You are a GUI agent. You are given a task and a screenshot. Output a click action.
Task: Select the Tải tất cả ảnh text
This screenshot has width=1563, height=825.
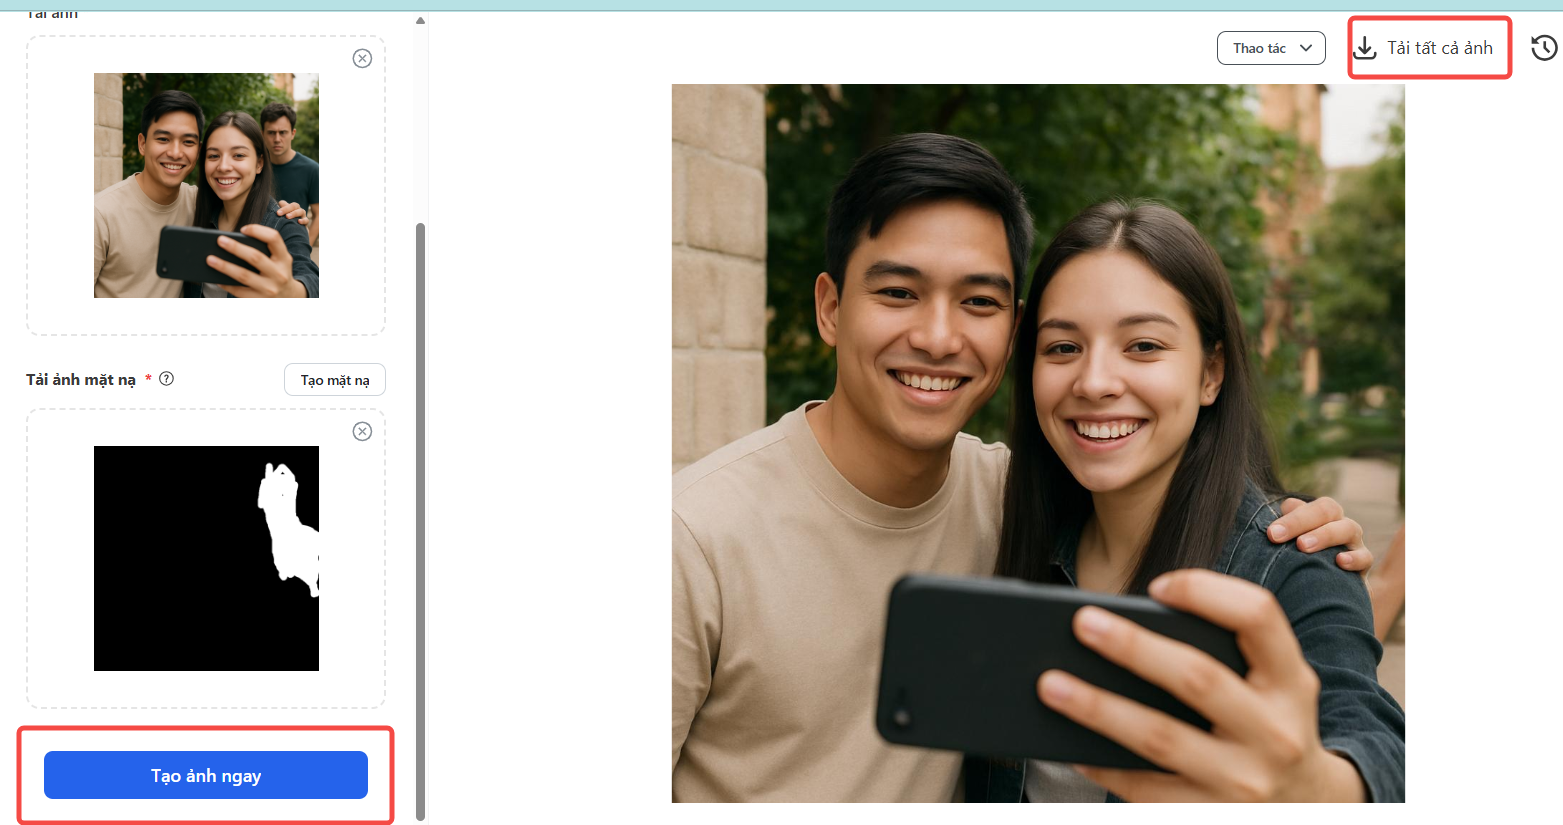pos(1439,48)
